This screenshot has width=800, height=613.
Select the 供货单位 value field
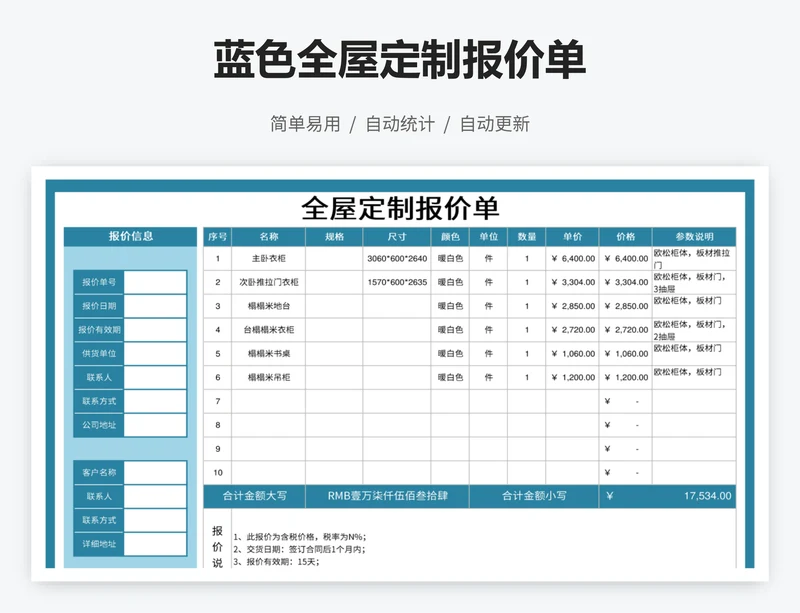coord(155,354)
